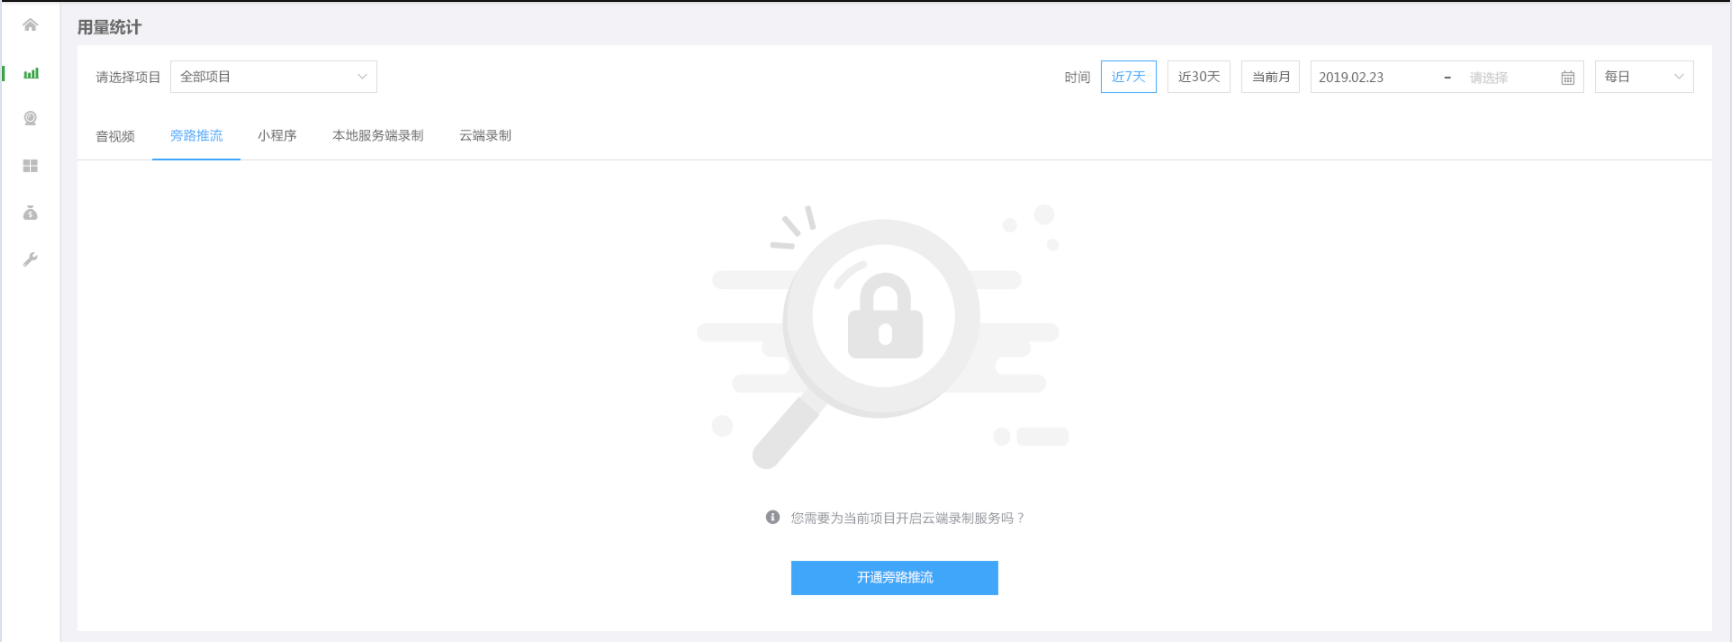Select the usage statistics bar chart icon
1732x642 pixels.
[x=31, y=73]
